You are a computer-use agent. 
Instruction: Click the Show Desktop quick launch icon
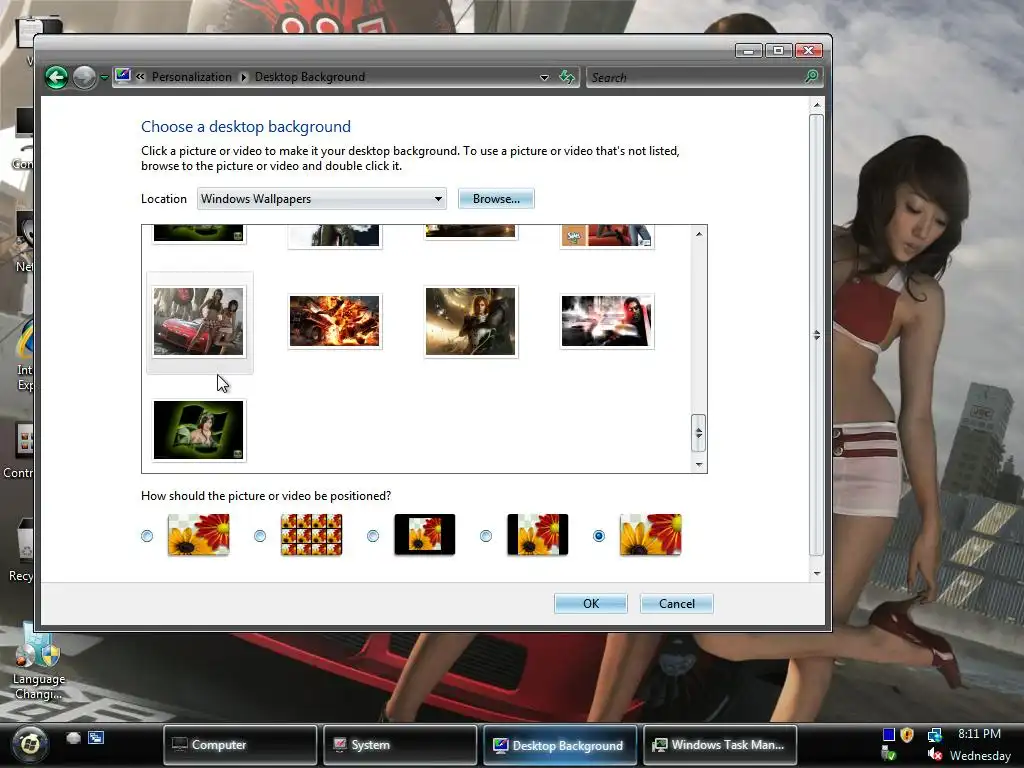point(74,738)
